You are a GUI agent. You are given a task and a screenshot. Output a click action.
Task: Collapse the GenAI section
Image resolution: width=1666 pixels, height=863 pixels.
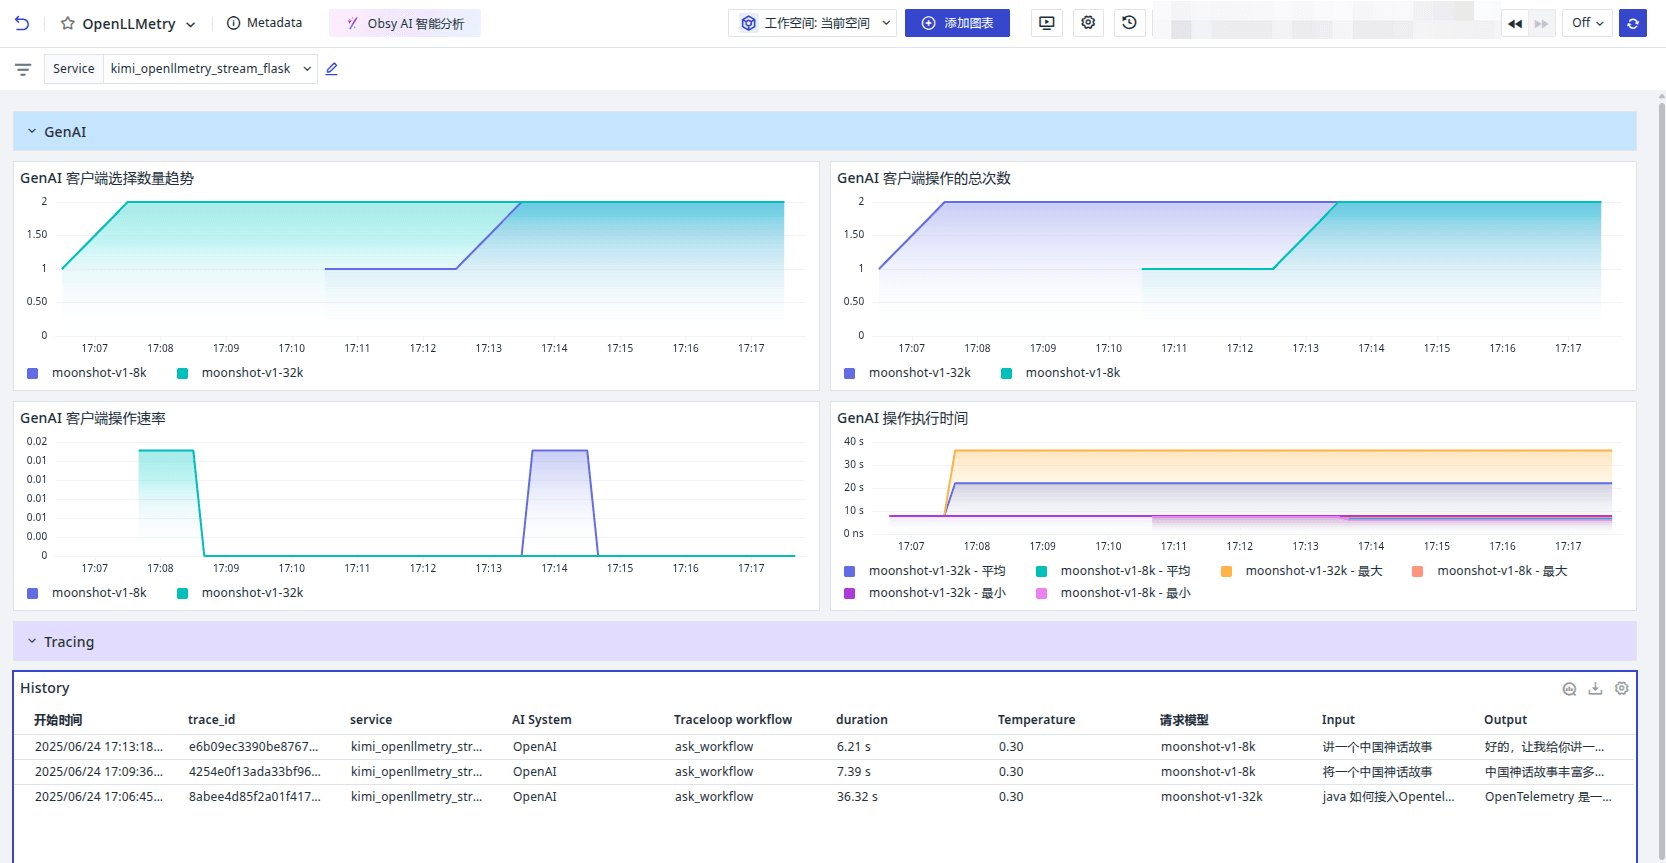[x=32, y=132]
